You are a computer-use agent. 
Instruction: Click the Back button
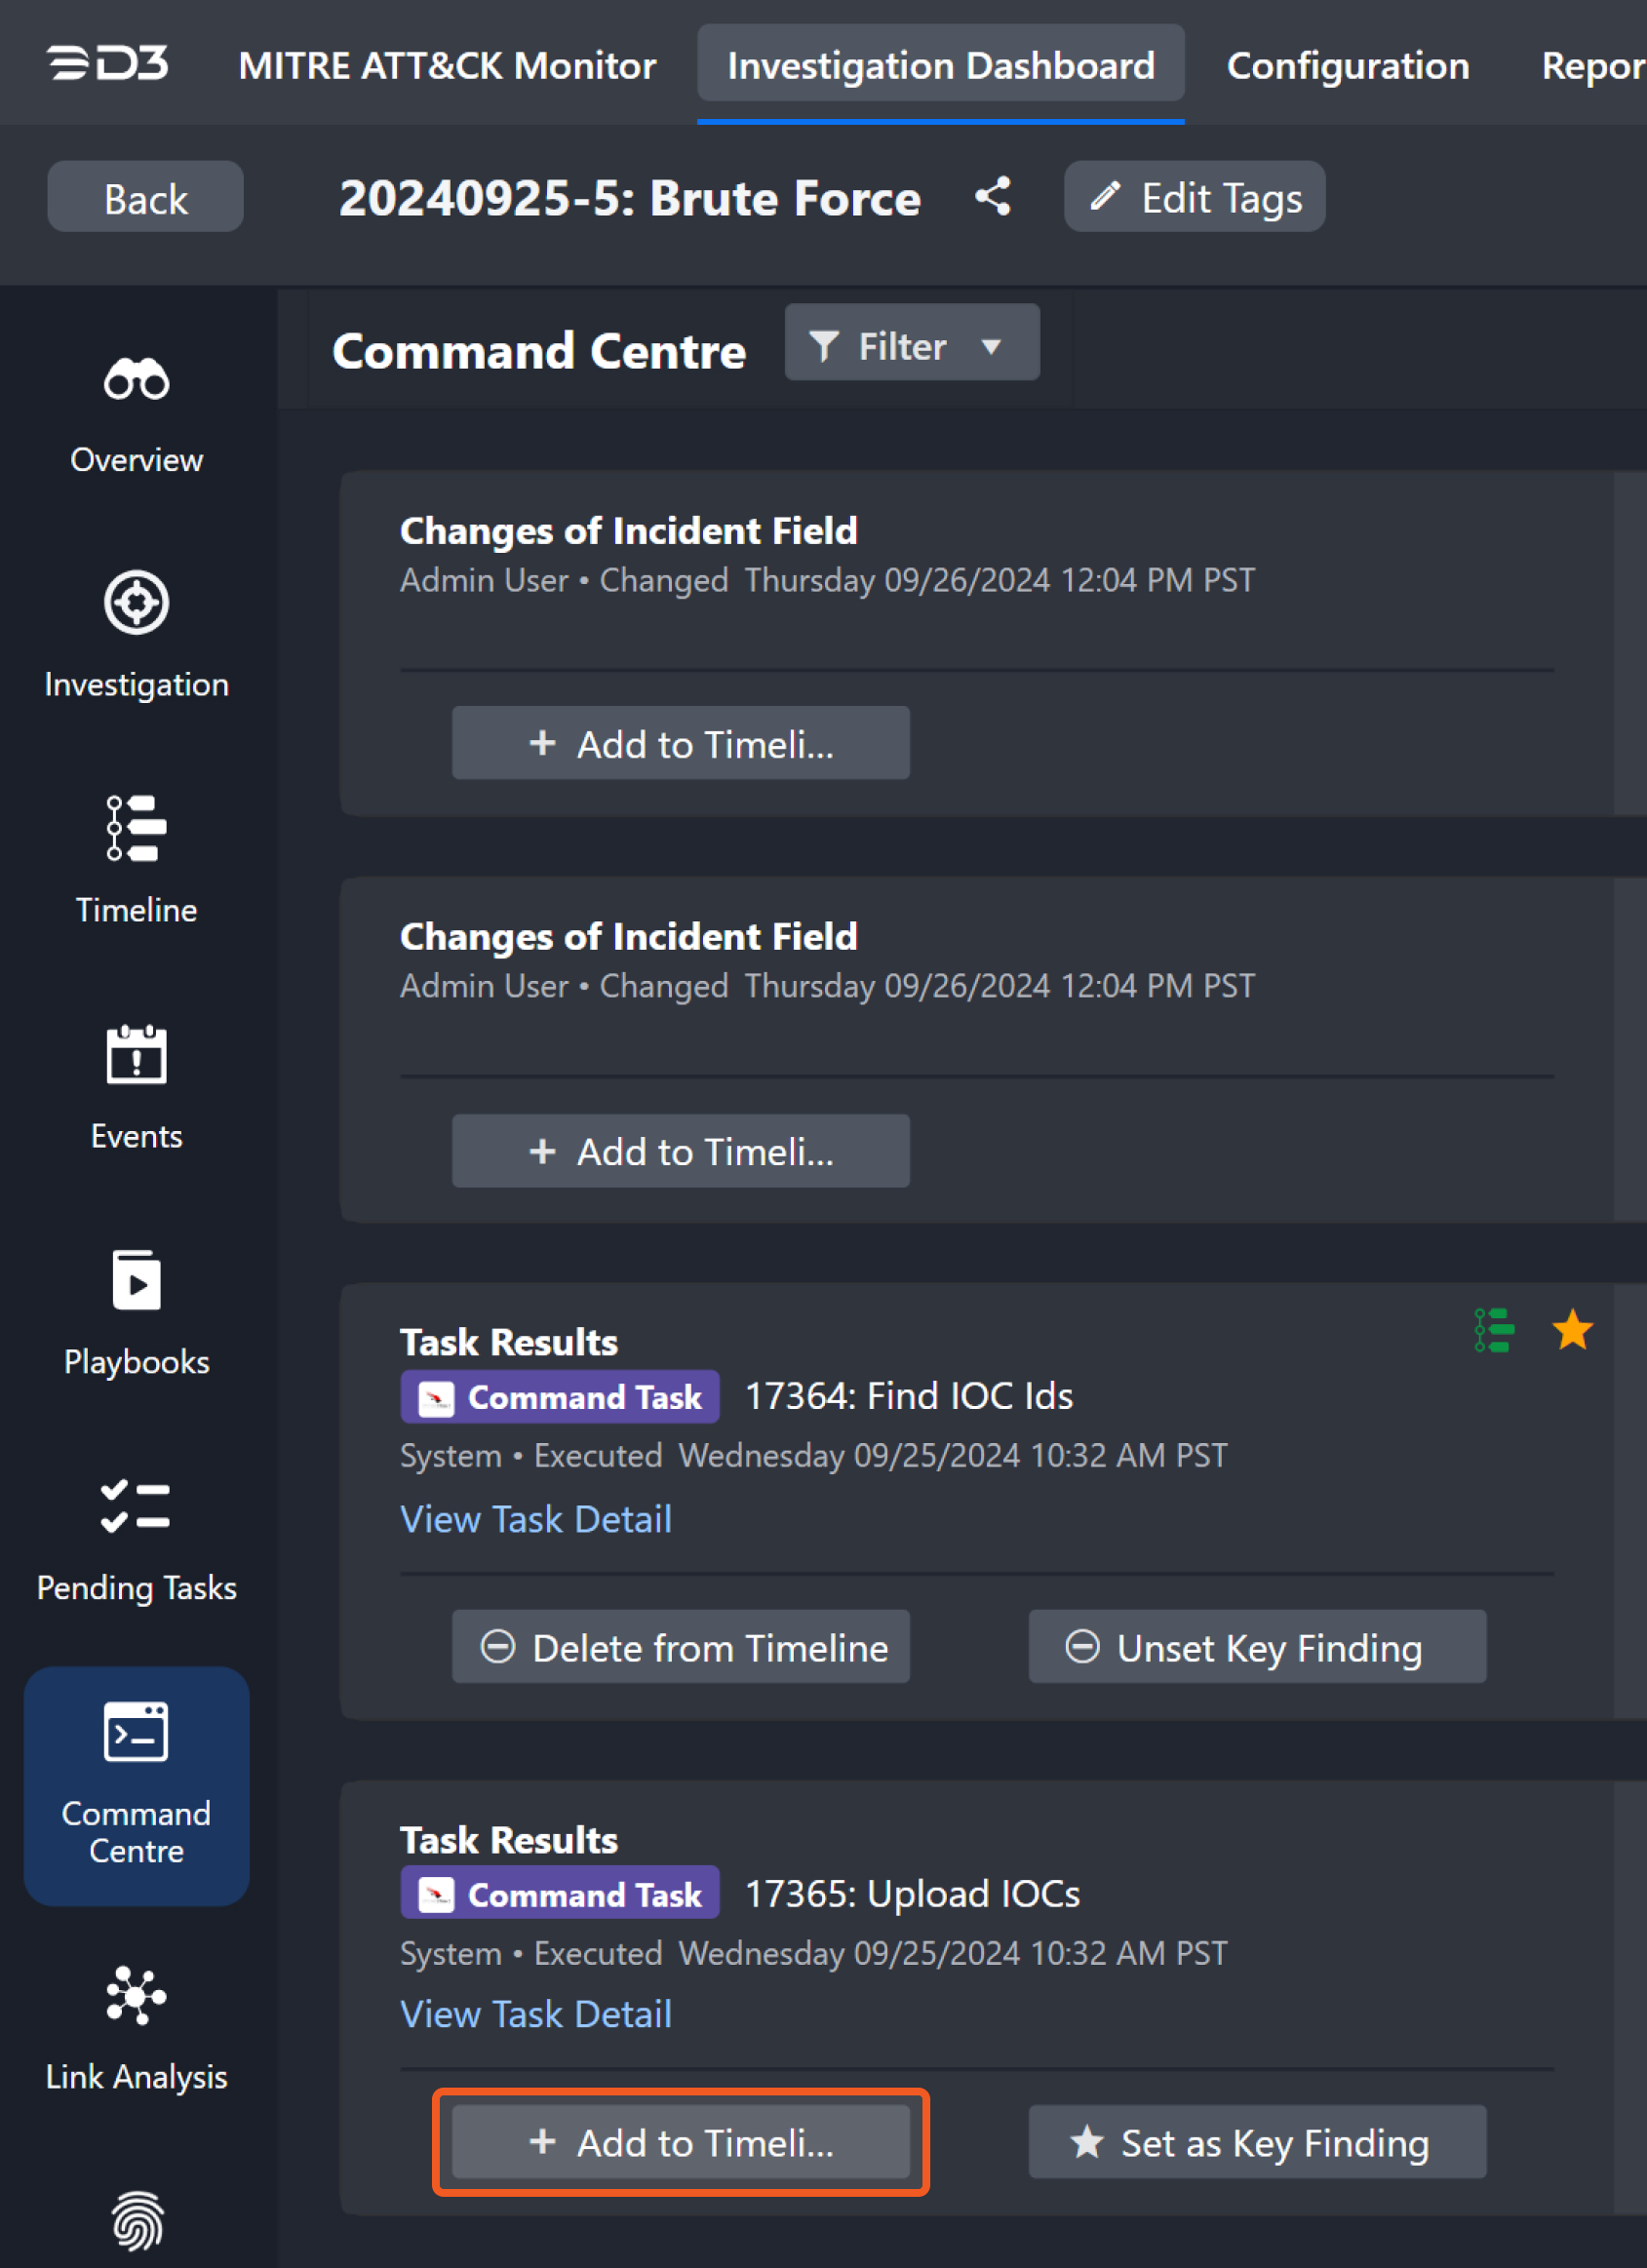(145, 198)
